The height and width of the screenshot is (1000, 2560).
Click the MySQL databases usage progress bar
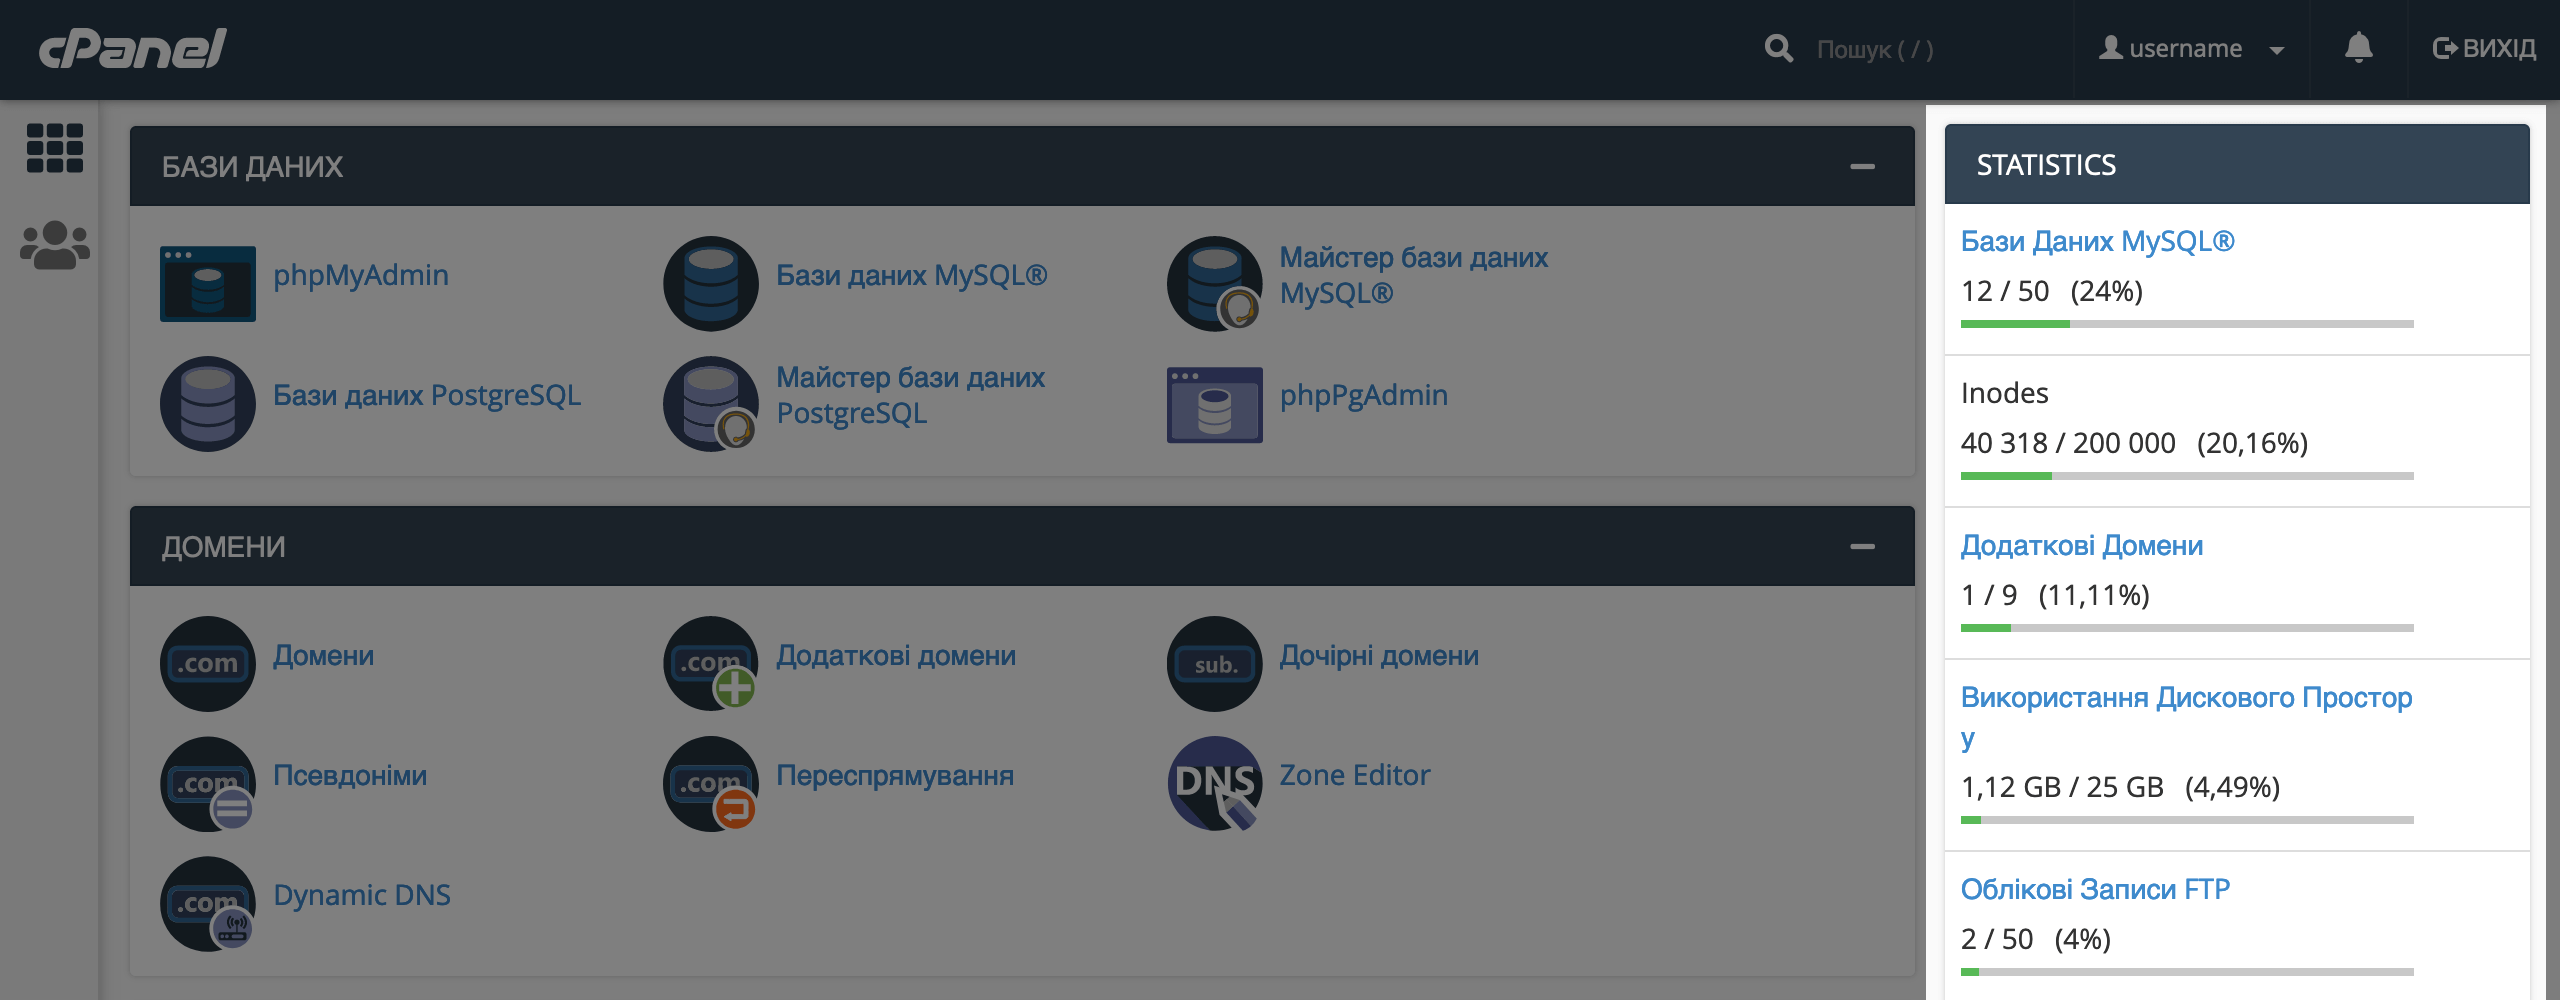click(x=2187, y=324)
